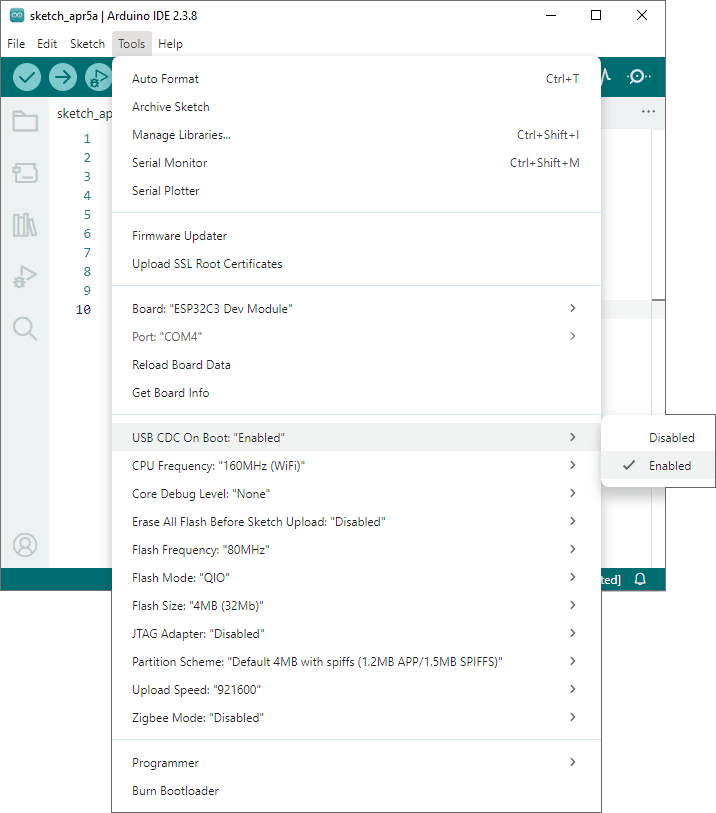Viewport: 716px width, 813px height.
Task: Open the Serial Monitor toolbar icon
Action: pyautogui.click(x=639, y=77)
